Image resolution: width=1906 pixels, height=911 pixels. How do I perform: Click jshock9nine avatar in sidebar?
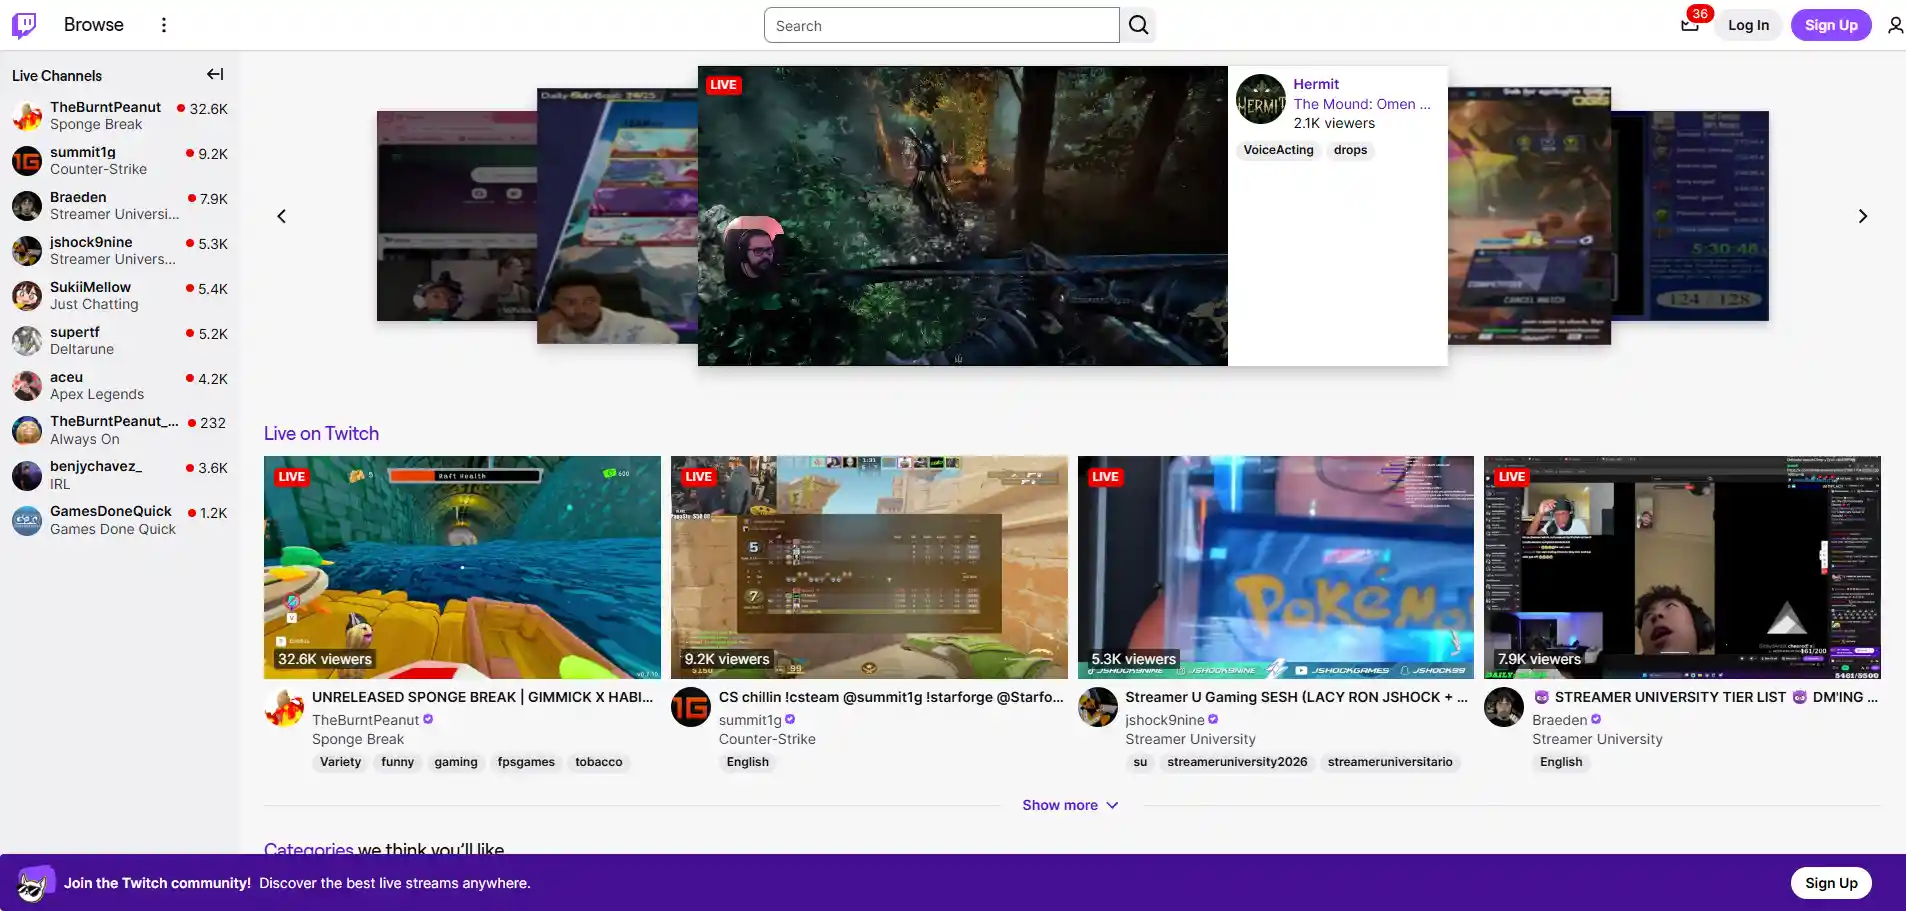click(27, 251)
